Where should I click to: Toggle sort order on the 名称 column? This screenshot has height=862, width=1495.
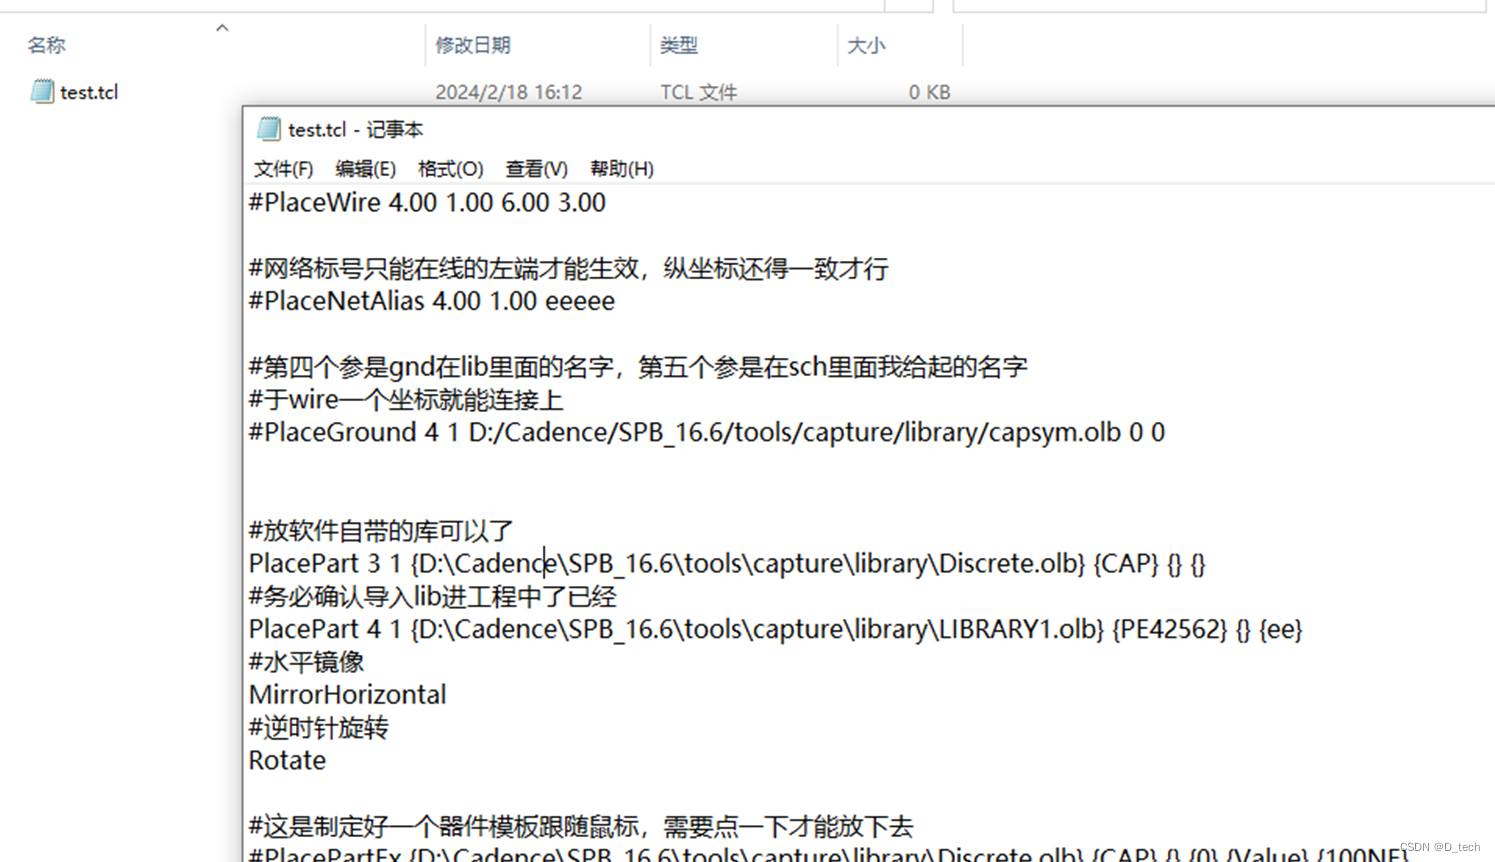click(46, 45)
